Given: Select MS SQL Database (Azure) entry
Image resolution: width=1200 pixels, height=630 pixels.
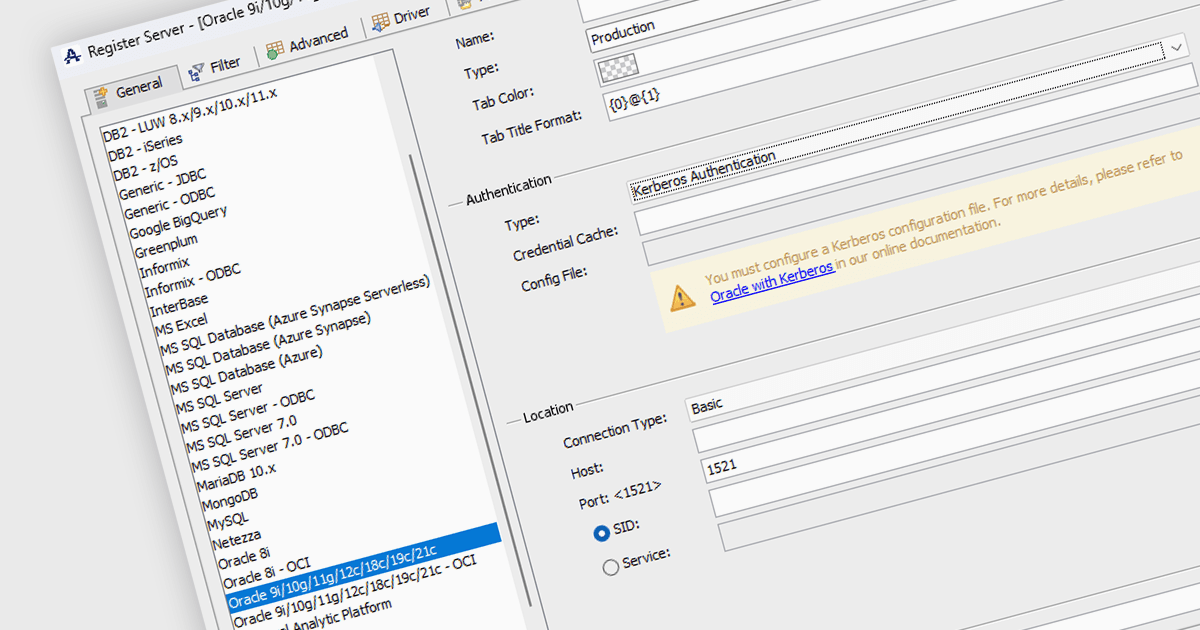Looking at the screenshot, I should [x=248, y=371].
